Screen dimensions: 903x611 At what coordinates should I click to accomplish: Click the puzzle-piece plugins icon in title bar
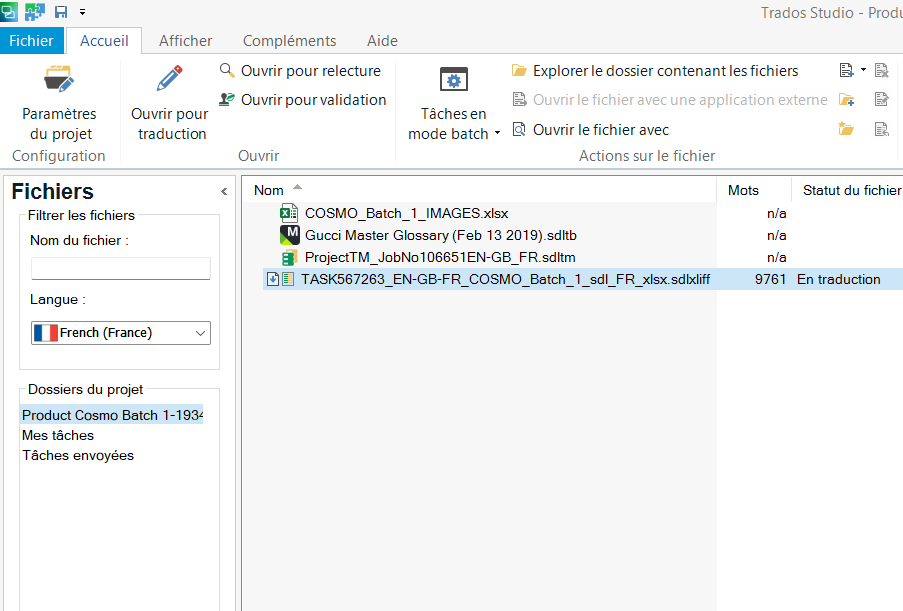click(35, 12)
